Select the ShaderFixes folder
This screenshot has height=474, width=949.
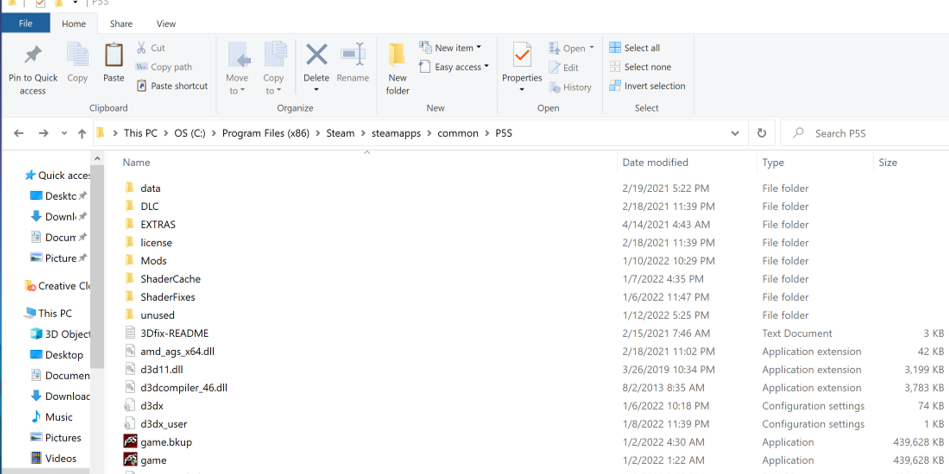coord(168,297)
